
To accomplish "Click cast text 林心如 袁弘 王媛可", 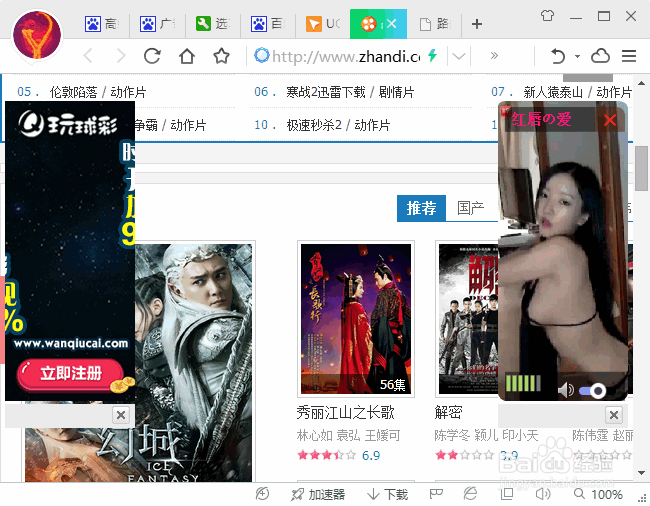I will point(348,436).
